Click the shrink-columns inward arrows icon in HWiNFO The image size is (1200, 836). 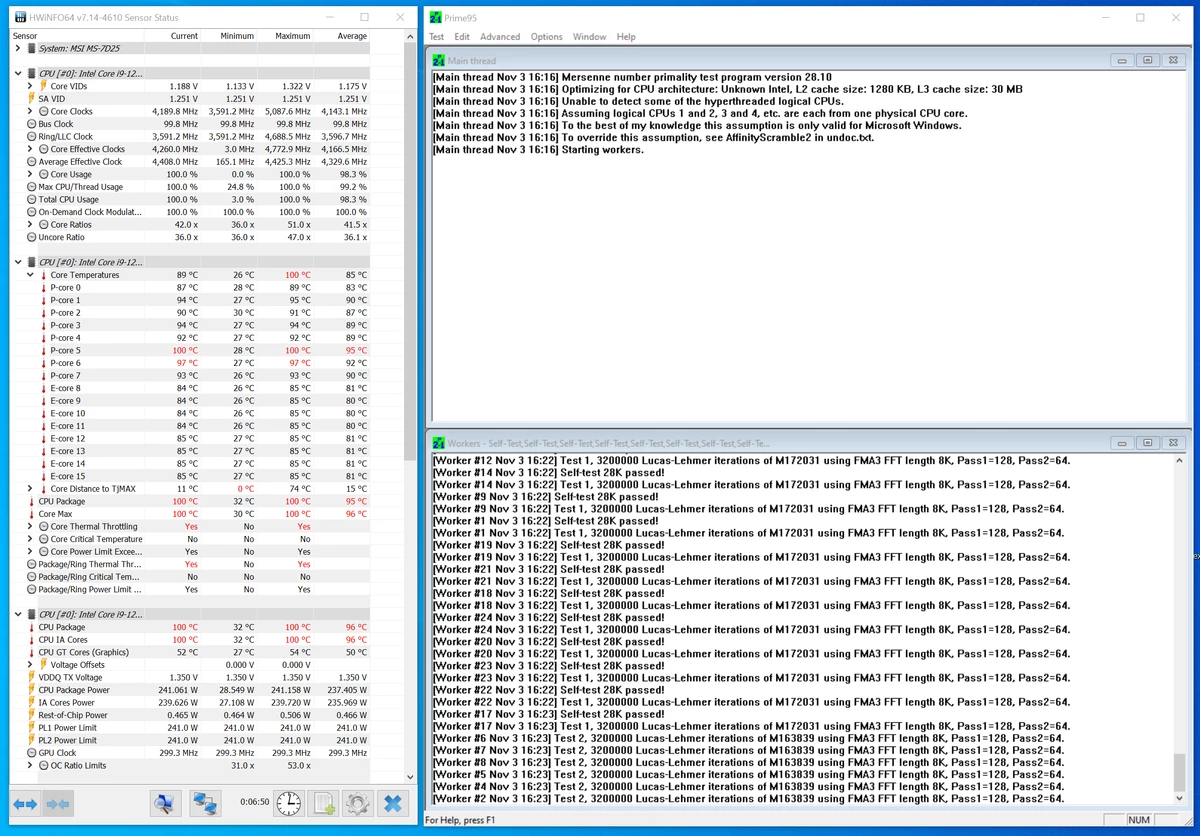point(57,803)
